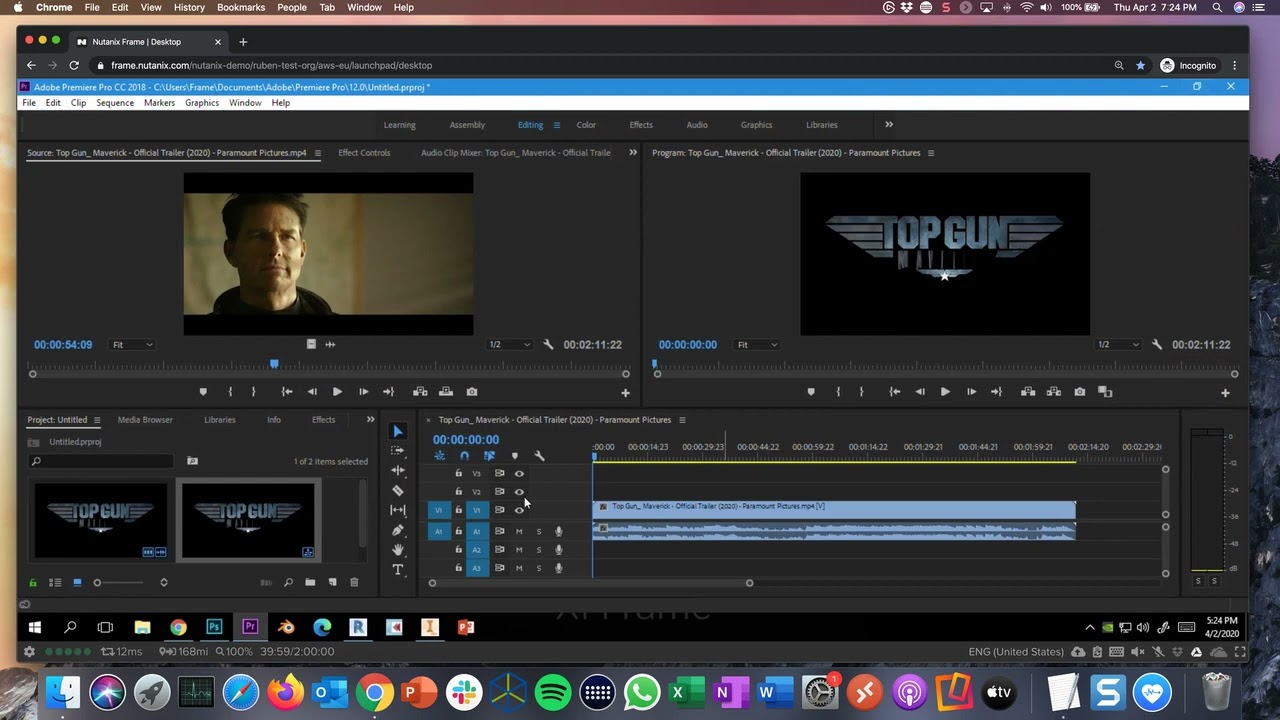Toggle the lock on track V2
Image resolution: width=1280 pixels, height=720 pixels.
(x=459, y=492)
